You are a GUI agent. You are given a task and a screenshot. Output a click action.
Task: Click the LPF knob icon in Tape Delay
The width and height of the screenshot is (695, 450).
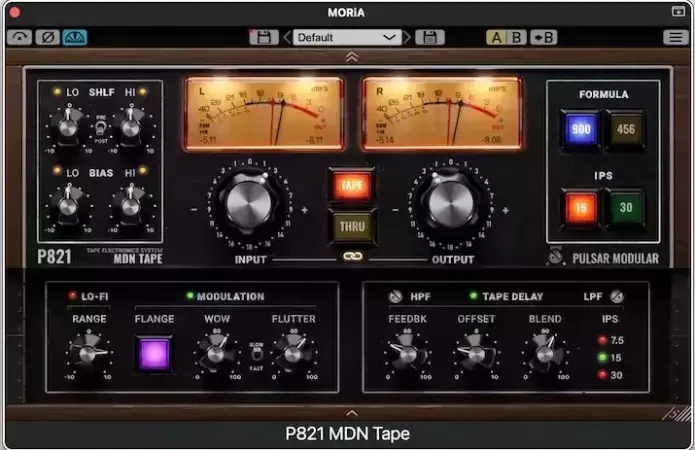point(617,296)
